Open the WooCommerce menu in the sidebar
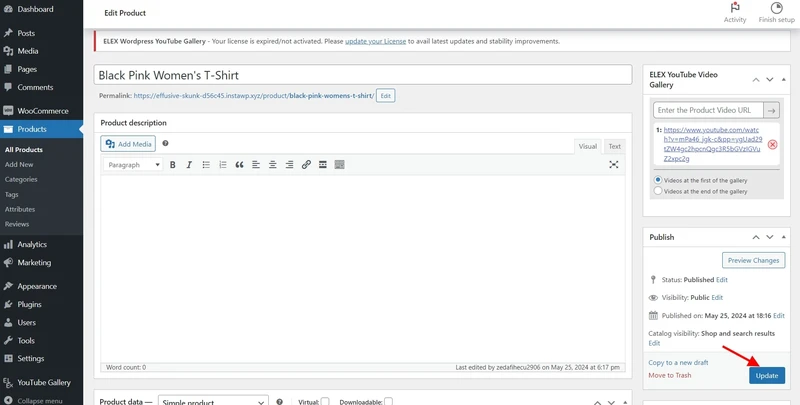This screenshot has height=405, width=800. 42,111
